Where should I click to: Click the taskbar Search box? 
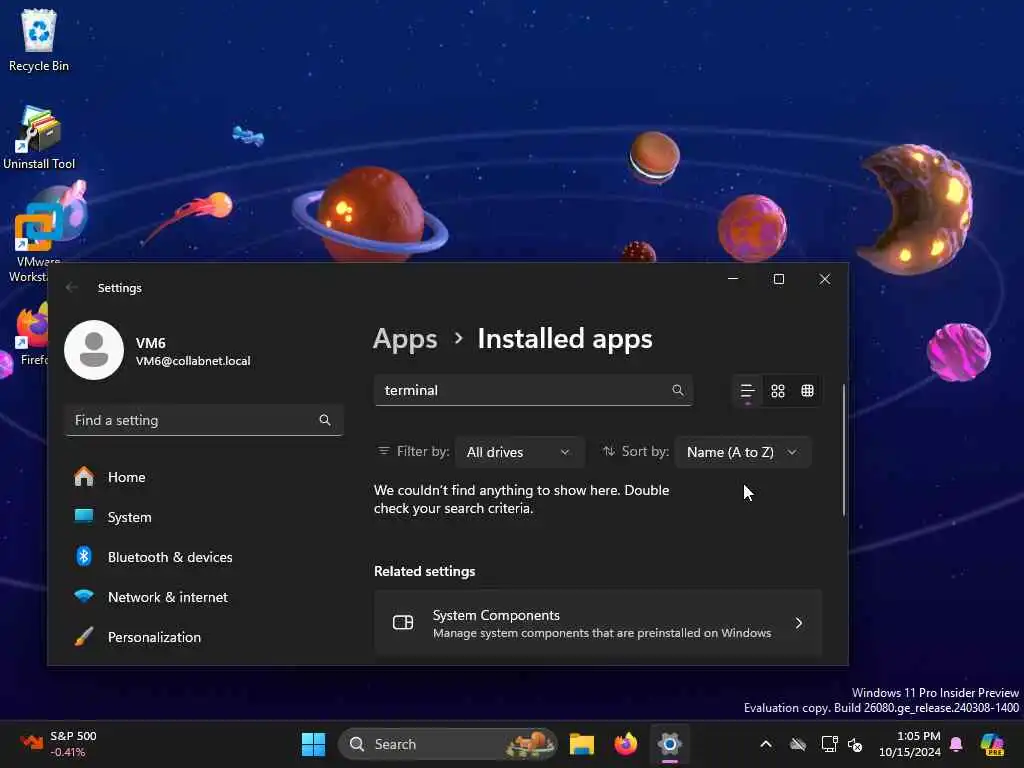447,744
